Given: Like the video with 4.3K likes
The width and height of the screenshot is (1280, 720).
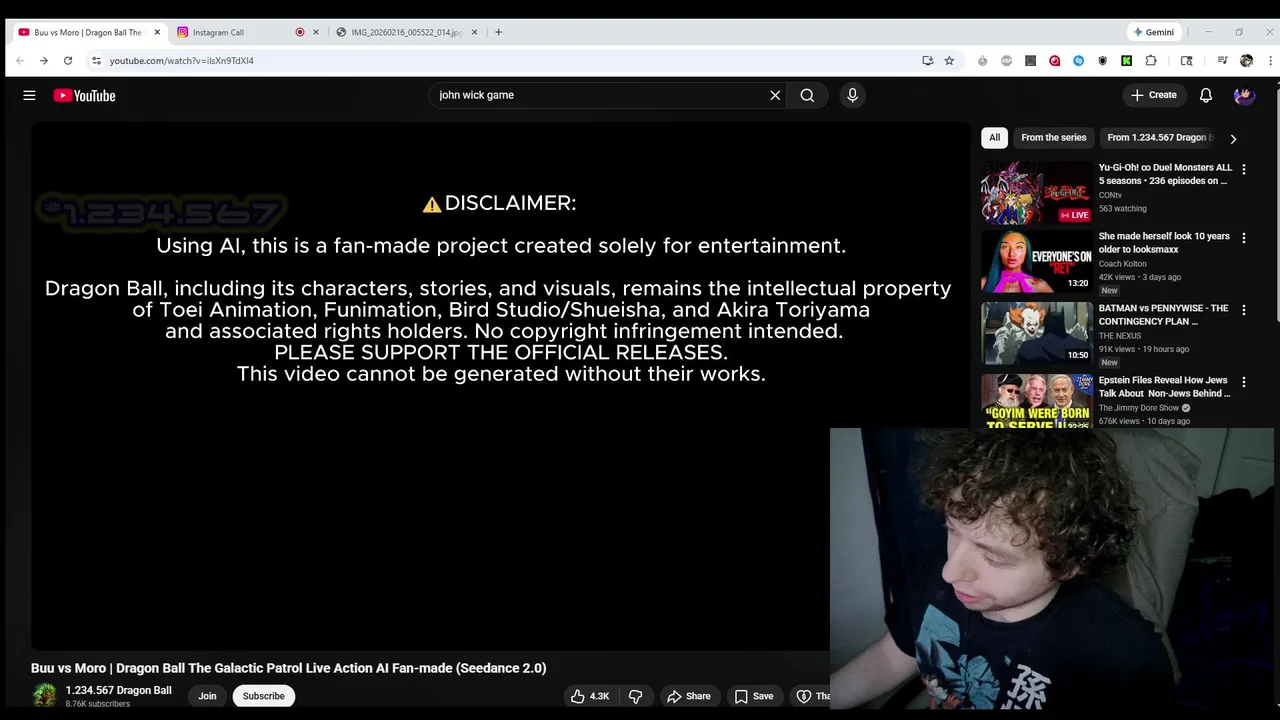Looking at the screenshot, I should pyautogui.click(x=590, y=696).
